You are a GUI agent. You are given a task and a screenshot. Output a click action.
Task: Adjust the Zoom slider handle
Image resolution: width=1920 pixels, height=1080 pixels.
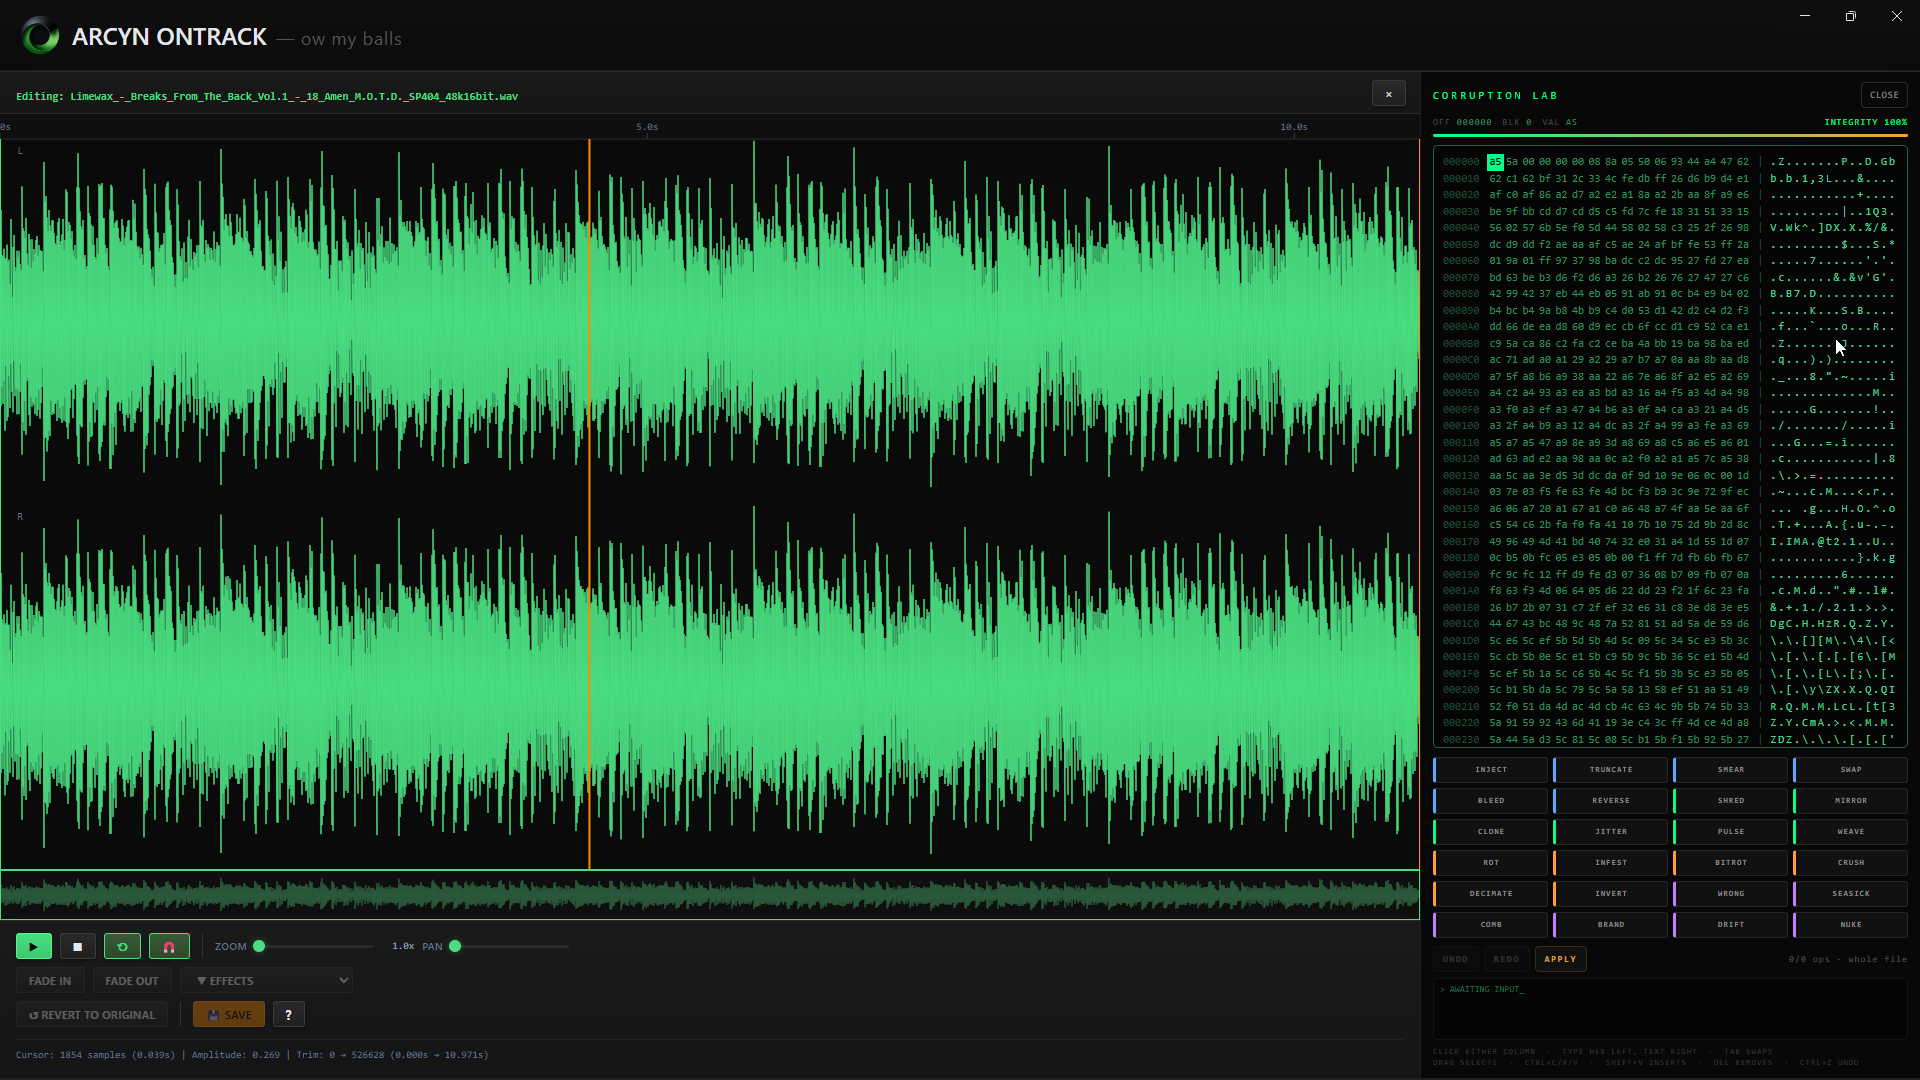click(x=259, y=946)
